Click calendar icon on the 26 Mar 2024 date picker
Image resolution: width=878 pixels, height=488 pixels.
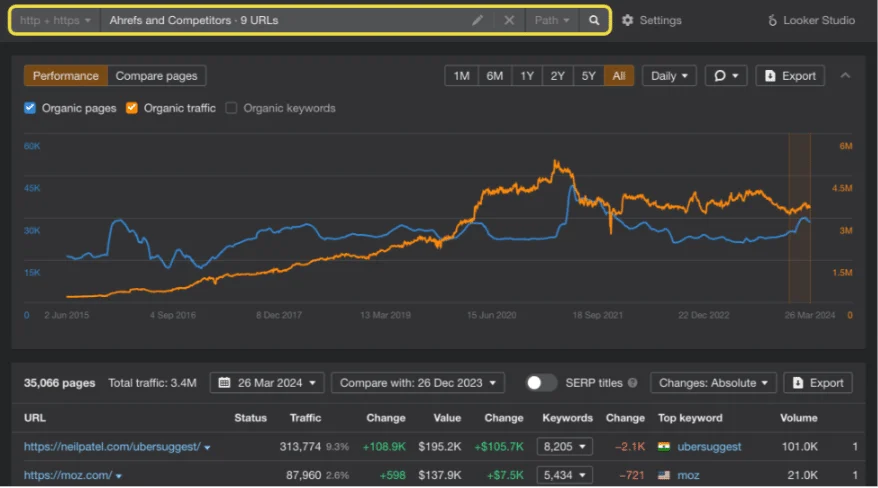224,383
